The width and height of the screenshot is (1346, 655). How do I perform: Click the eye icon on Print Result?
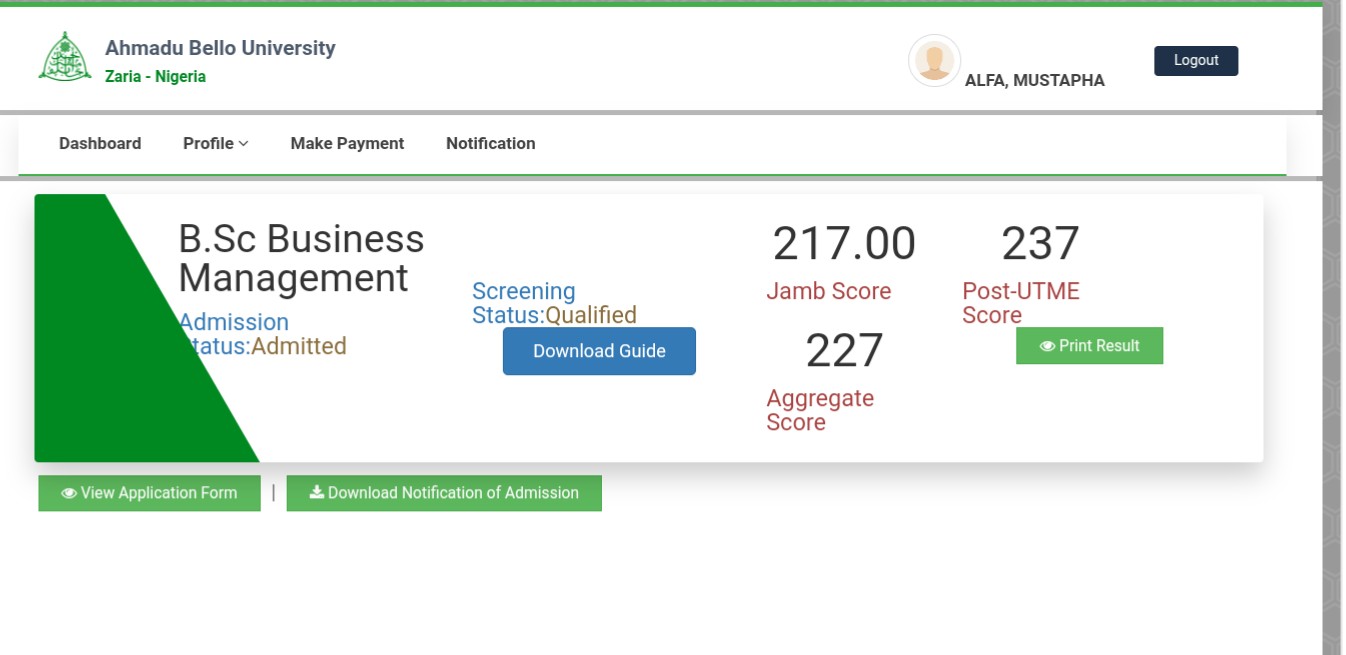pyautogui.click(x=1047, y=346)
